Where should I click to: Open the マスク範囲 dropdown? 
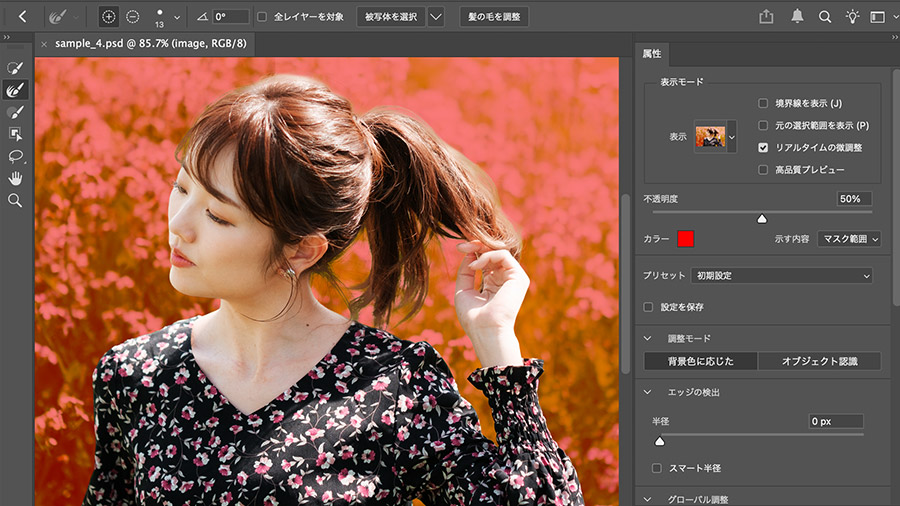pyautogui.click(x=849, y=239)
